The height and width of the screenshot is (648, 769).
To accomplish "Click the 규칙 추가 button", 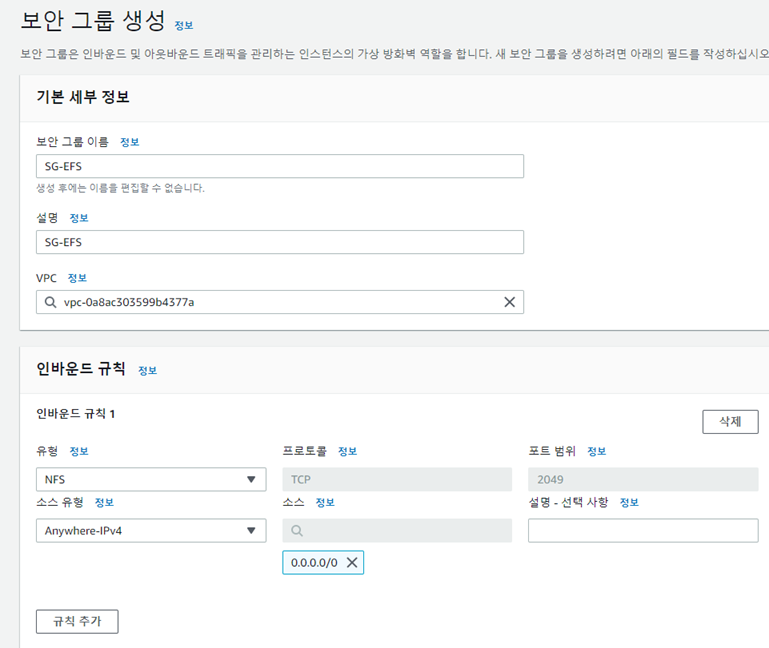I will pos(77,622).
